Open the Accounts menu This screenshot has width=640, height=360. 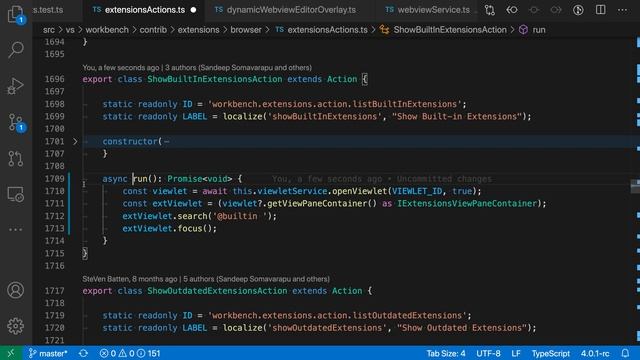coord(16,290)
